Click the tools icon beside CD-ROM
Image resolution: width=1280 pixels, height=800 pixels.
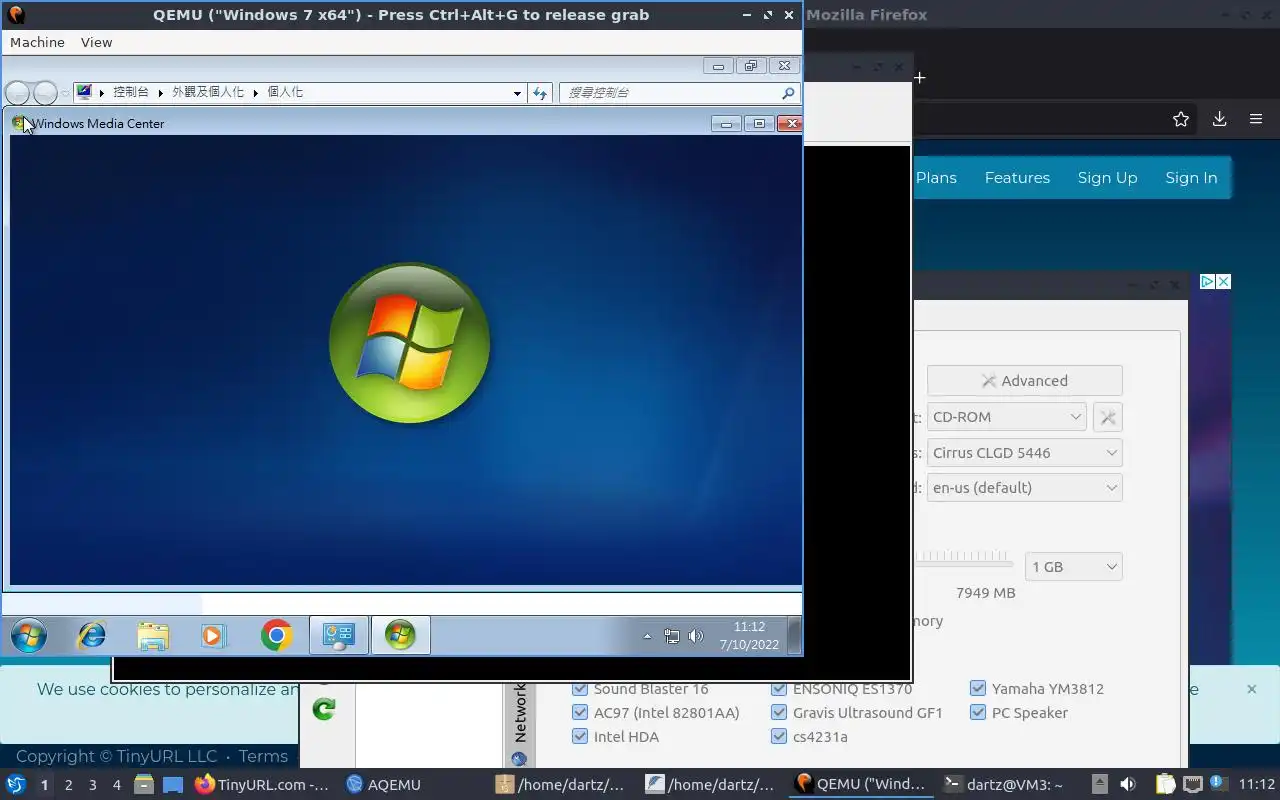(1107, 417)
